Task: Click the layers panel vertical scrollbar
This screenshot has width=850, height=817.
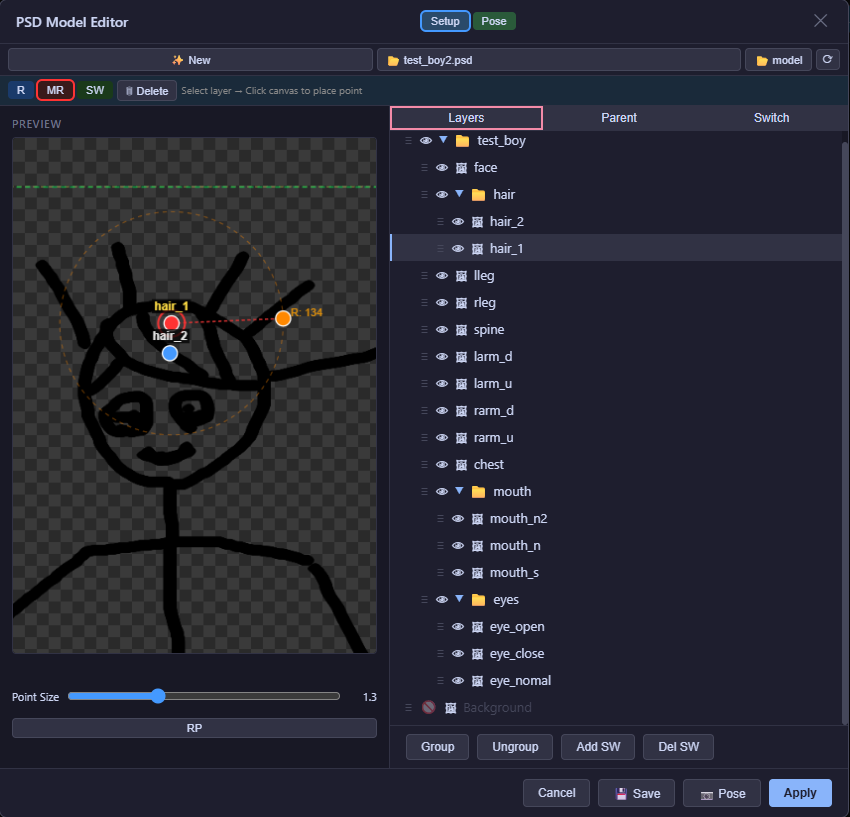Action: [x=844, y=433]
